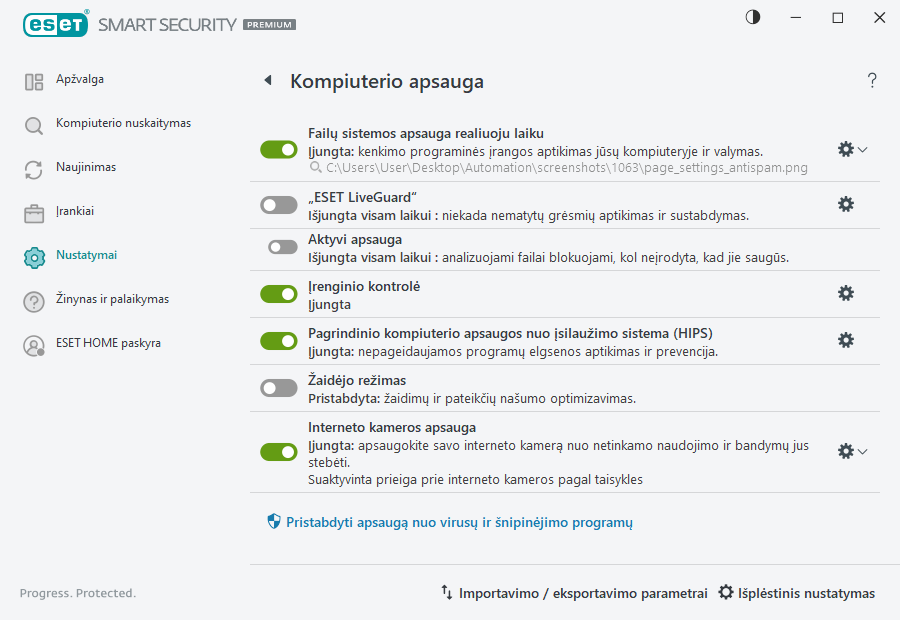The height and width of the screenshot is (620, 900).
Task: Enable Žaidėjo režimas
Action: (278, 387)
